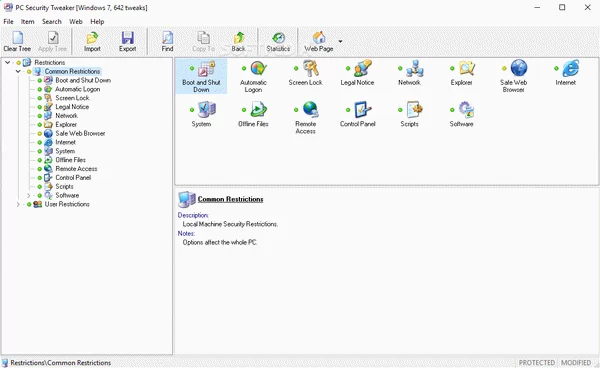The width and height of the screenshot is (600, 368).
Task: Select Boot and Shut Down tree item
Action: pos(83,80)
